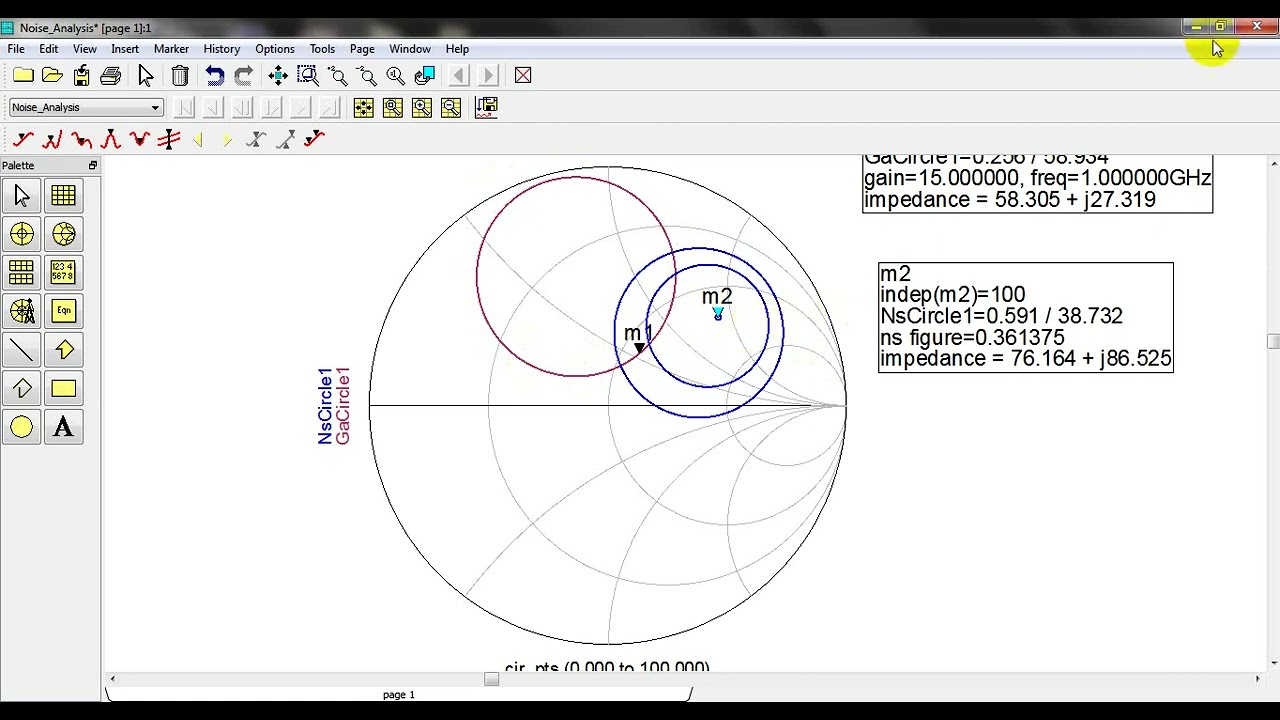Select the Text 'A' tool in Palette
Screen dimensions: 1280x720
(x=63, y=428)
